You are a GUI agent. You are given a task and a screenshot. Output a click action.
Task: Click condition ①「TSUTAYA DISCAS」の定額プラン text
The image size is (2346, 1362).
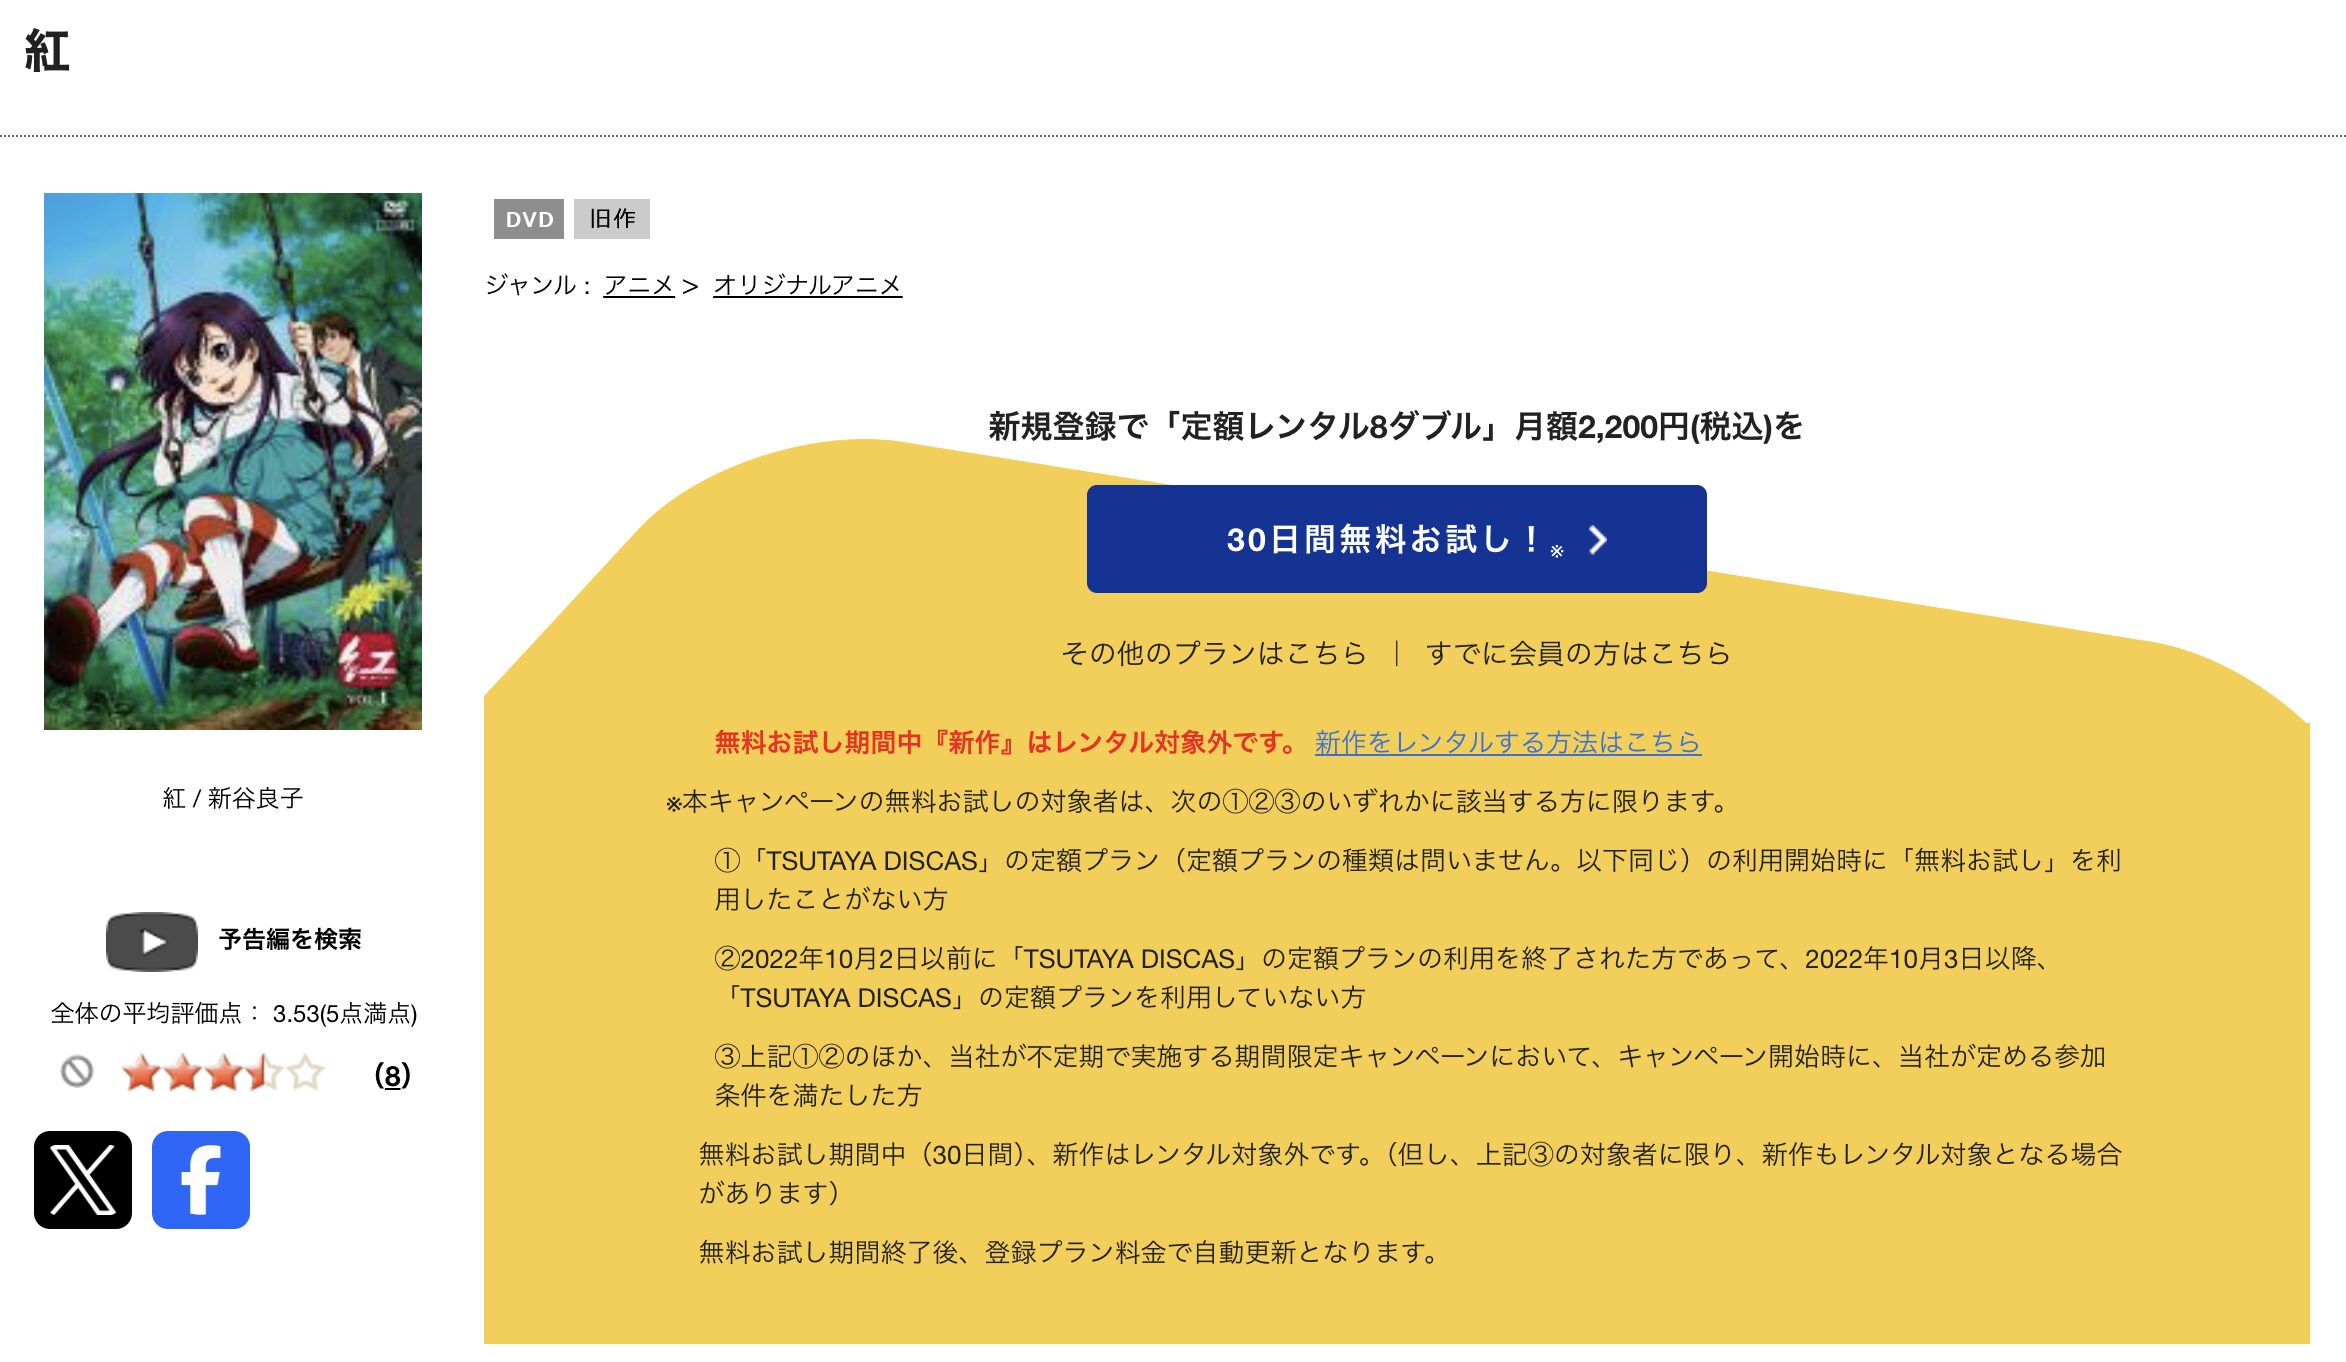[1417, 879]
